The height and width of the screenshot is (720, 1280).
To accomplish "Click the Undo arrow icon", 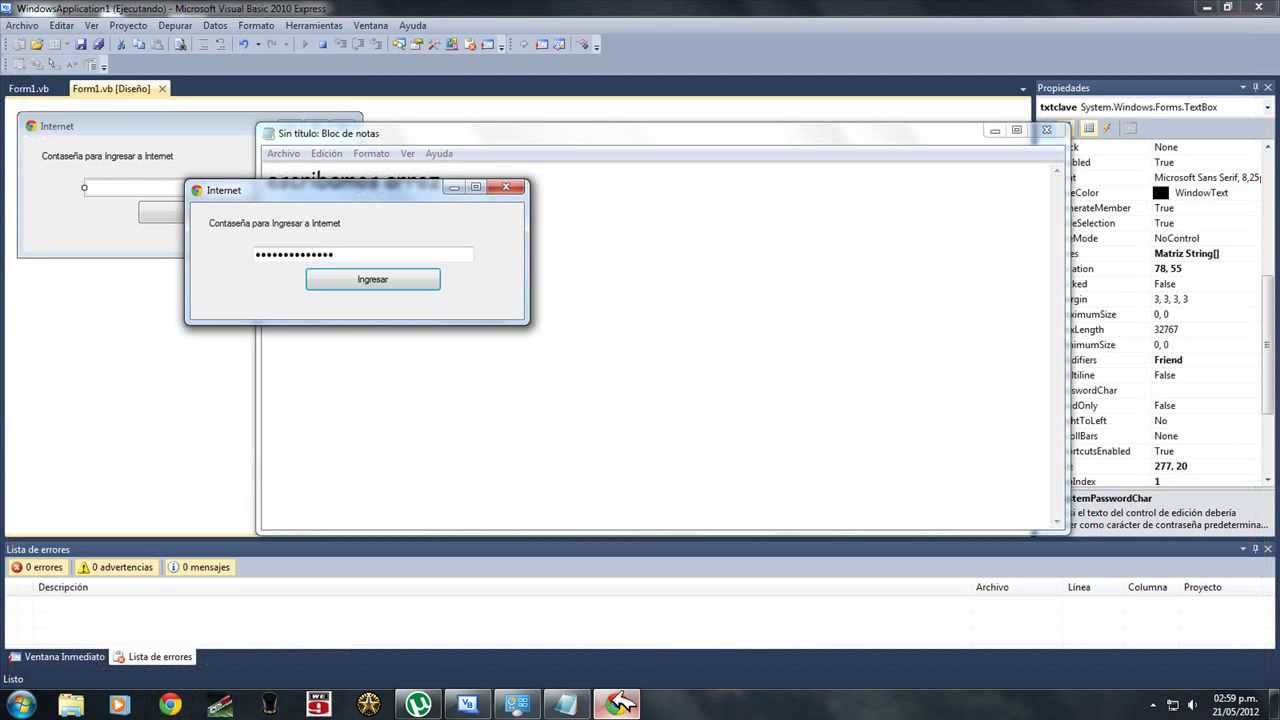I will click(243, 44).
